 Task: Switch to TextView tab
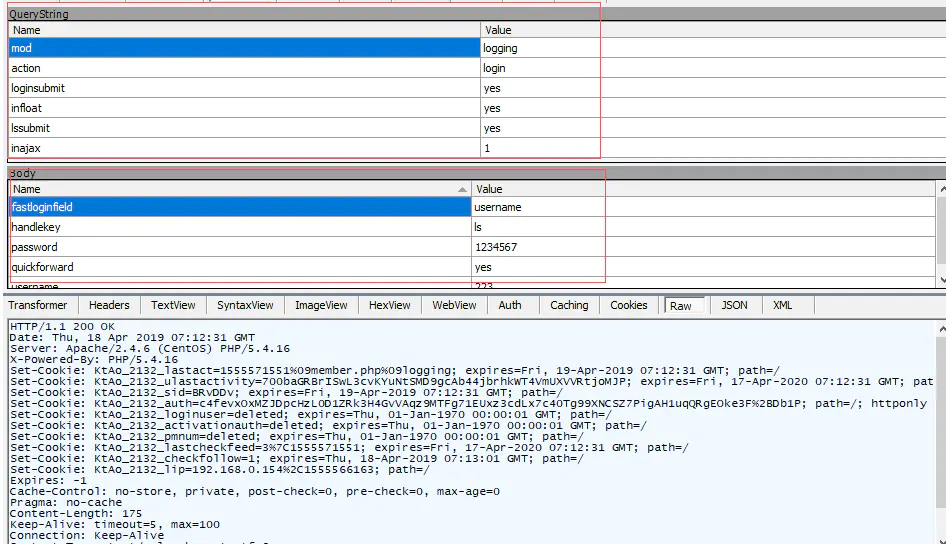173,305
